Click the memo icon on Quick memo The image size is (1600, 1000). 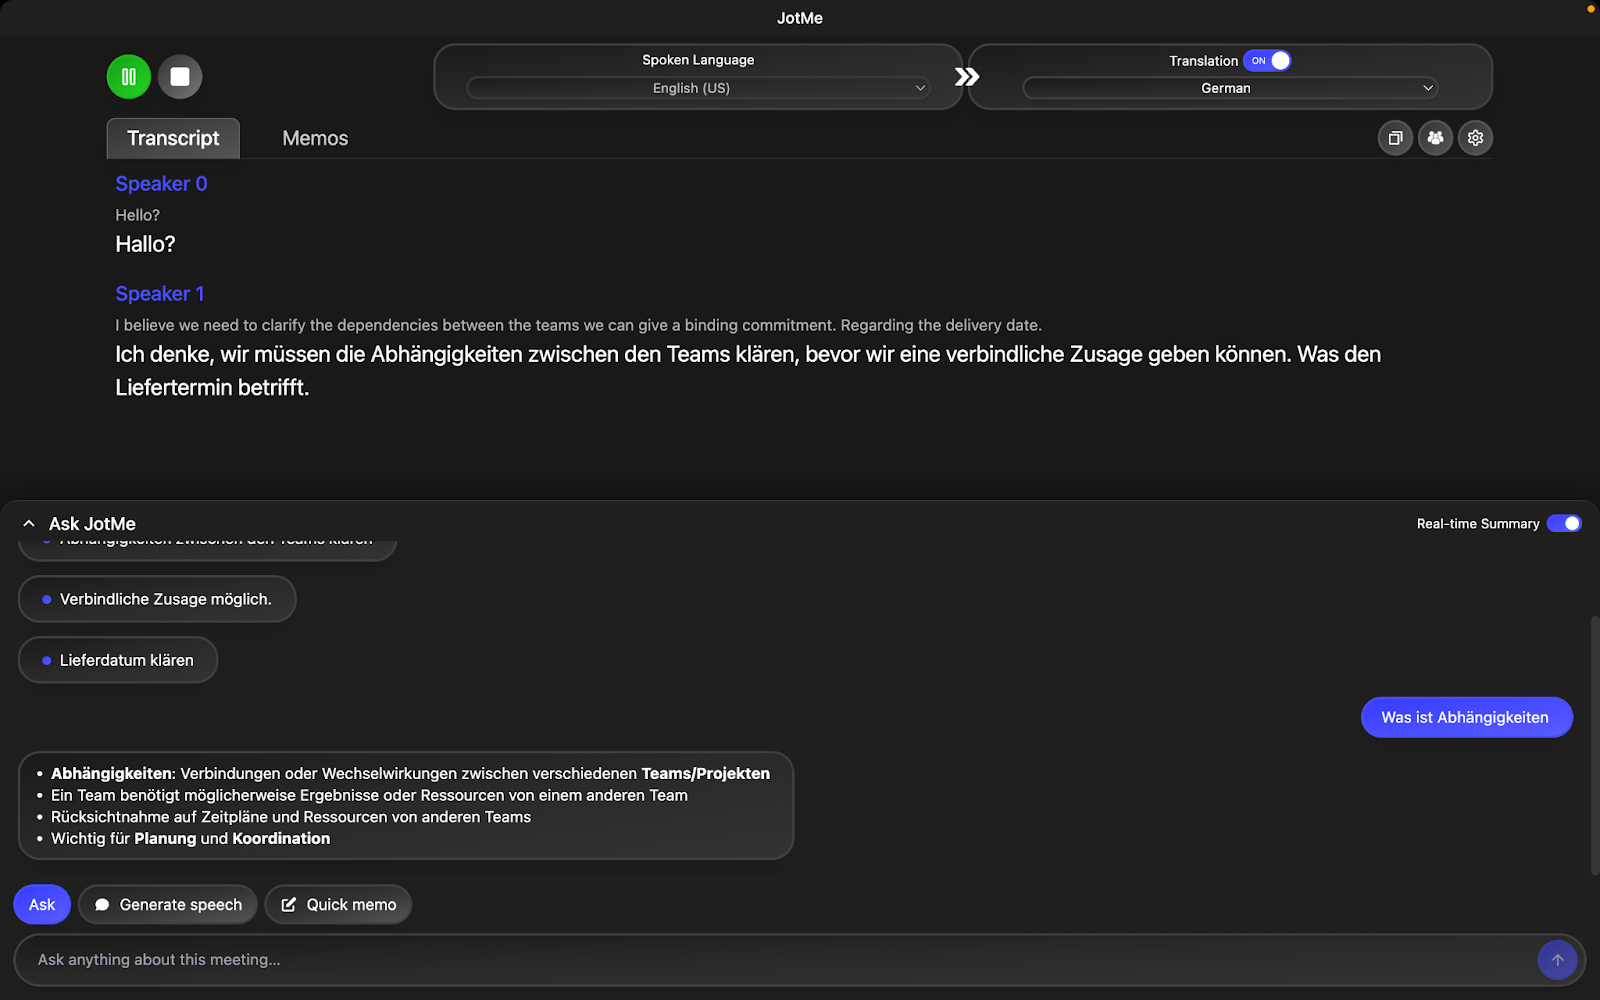pyautogui.click(x=290, y=904)
